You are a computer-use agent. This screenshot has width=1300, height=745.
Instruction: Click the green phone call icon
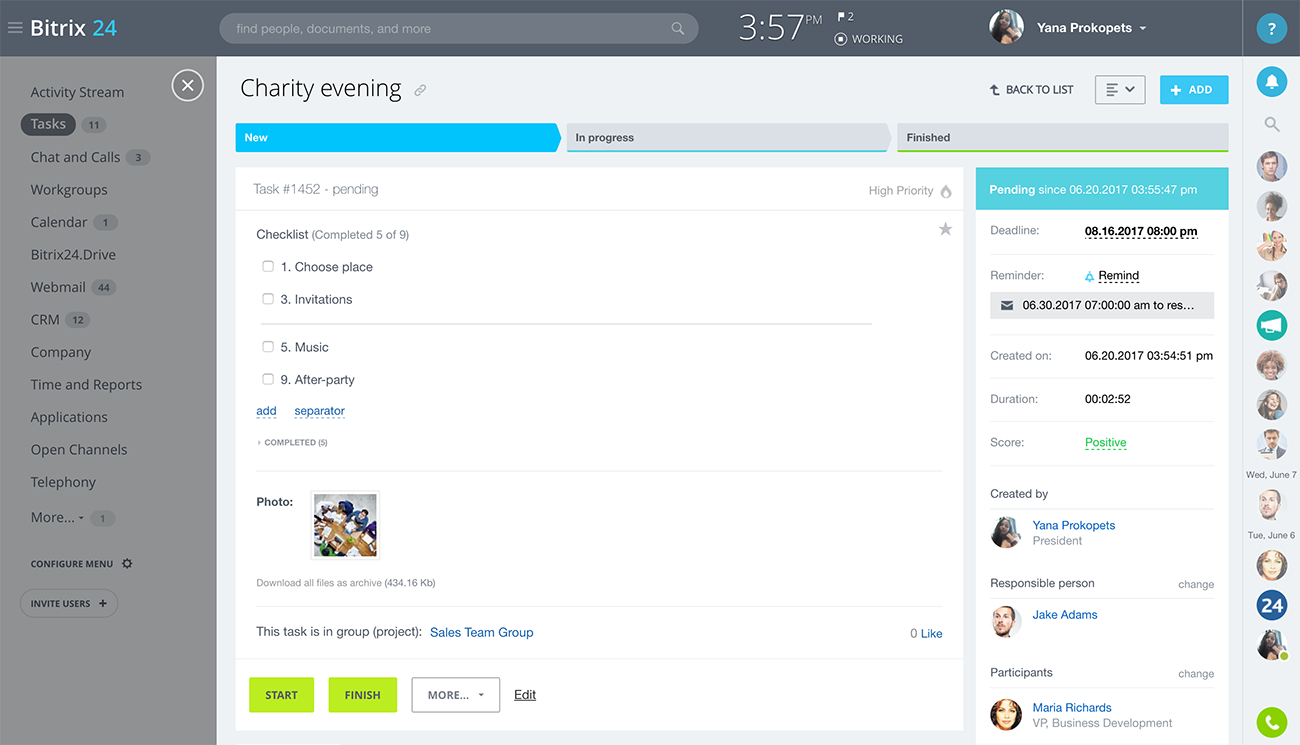point(1271,722)
